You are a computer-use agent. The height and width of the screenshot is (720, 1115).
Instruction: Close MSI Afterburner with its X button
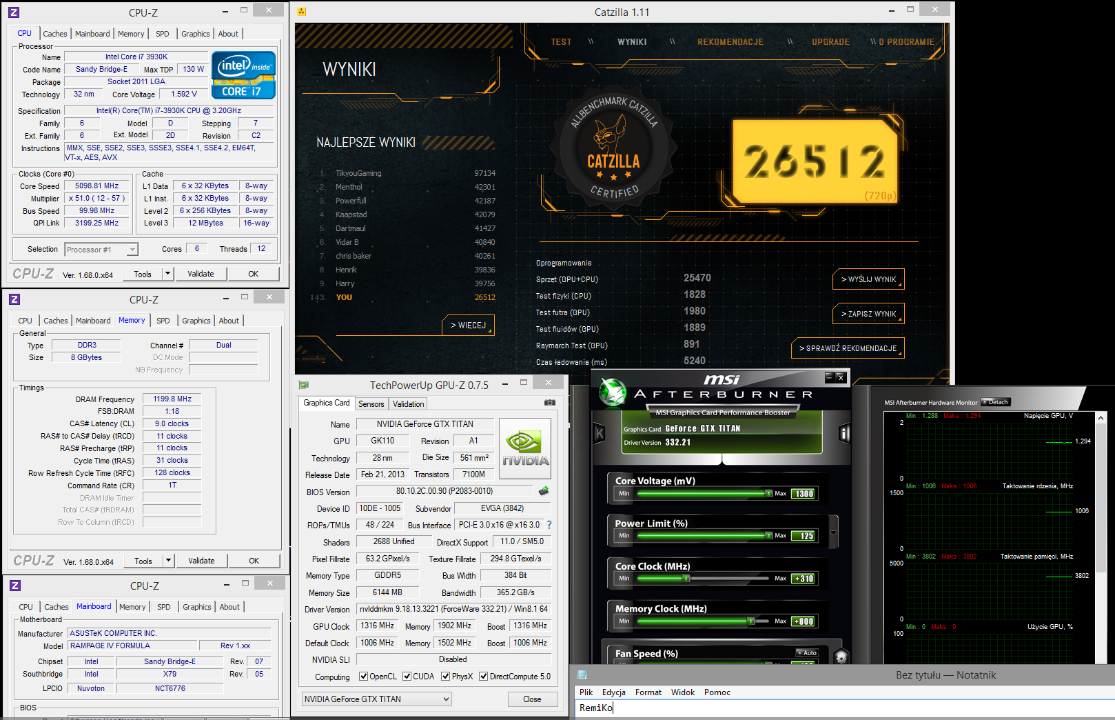[840, 377]
